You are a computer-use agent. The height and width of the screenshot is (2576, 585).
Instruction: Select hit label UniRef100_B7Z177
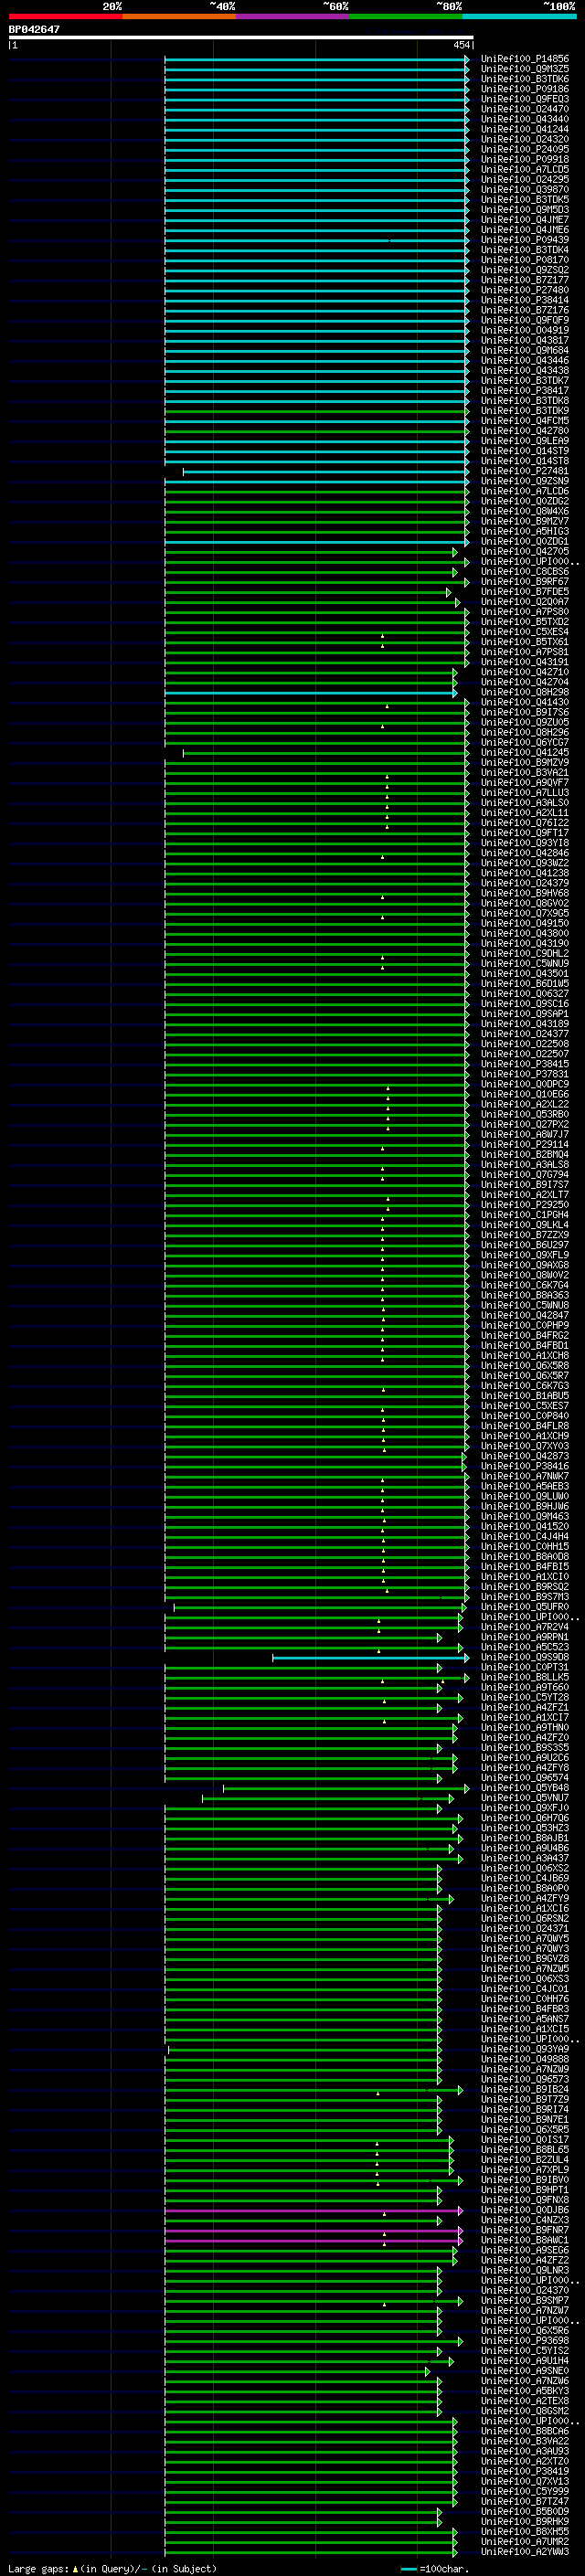[x=525, y=280]
